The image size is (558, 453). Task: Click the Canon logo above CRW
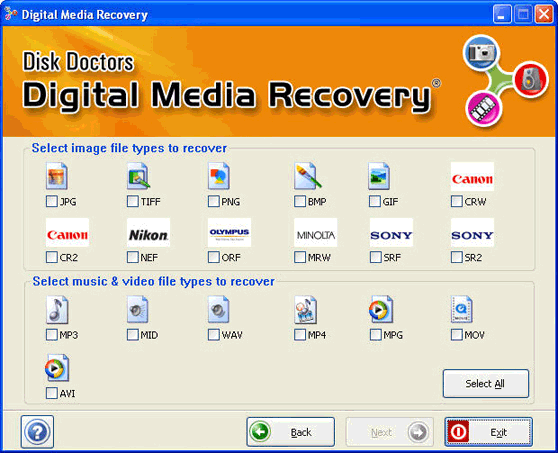[472, 177]
